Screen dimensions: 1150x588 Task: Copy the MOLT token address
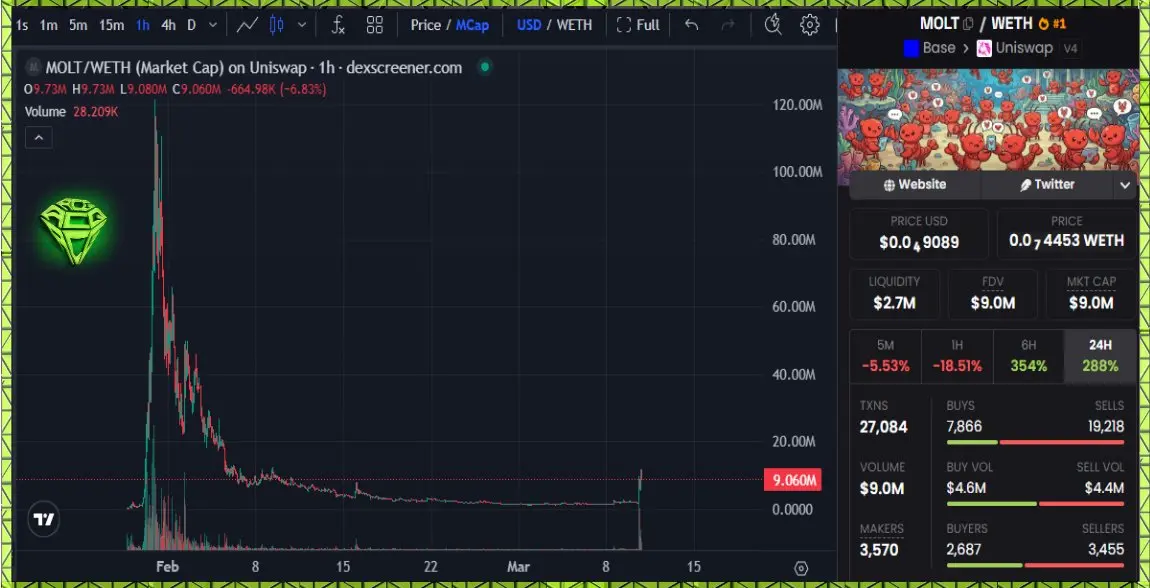[968, 23]
